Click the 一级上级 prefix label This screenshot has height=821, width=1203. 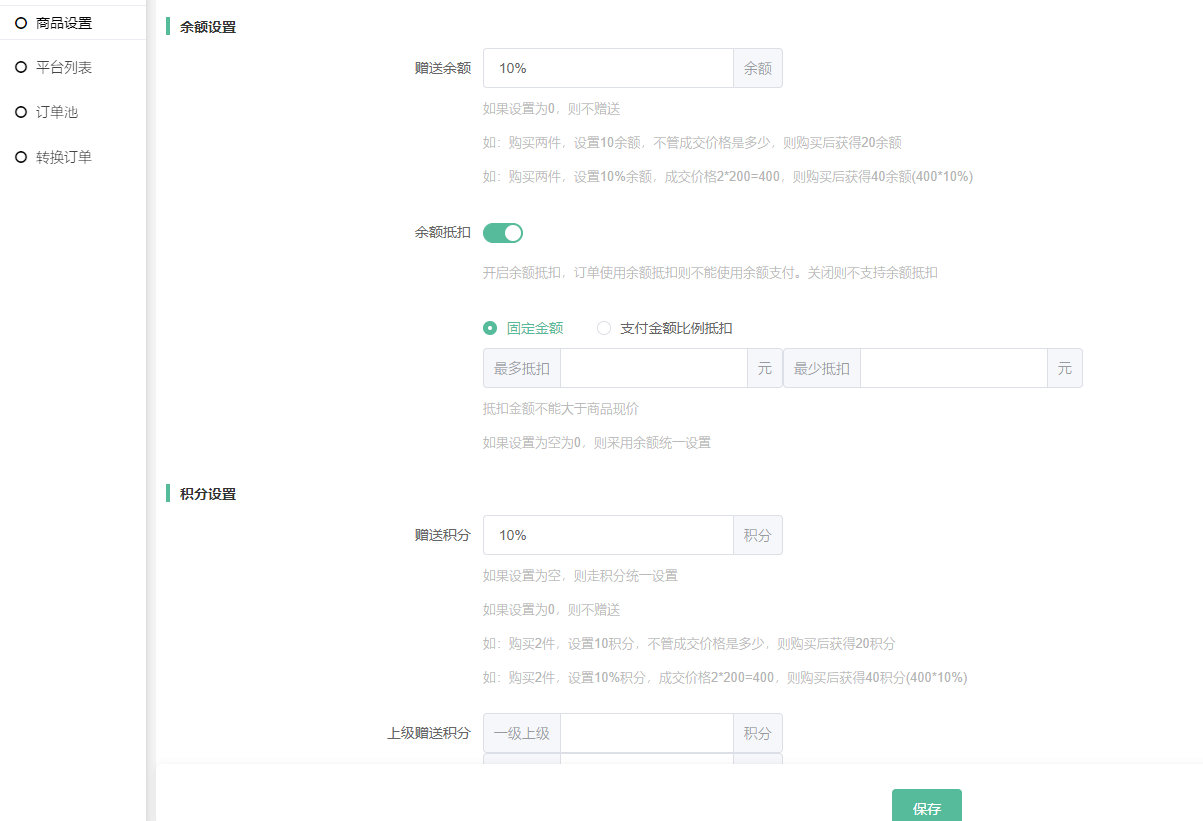[x=522, y=733]
